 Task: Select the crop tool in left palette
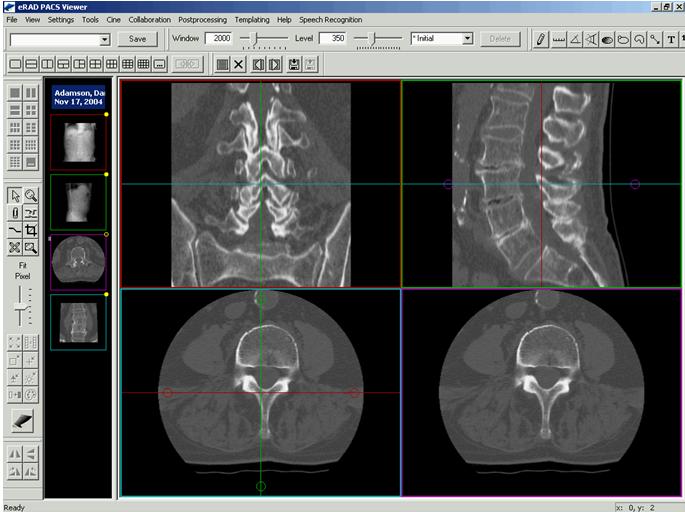[31, 230]
